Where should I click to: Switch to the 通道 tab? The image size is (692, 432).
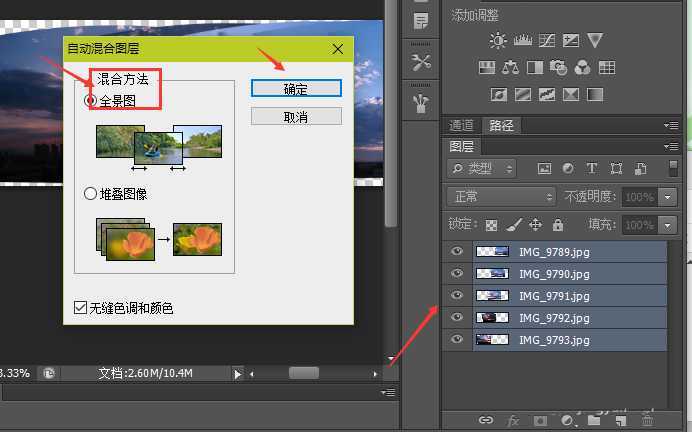[461, 125]
